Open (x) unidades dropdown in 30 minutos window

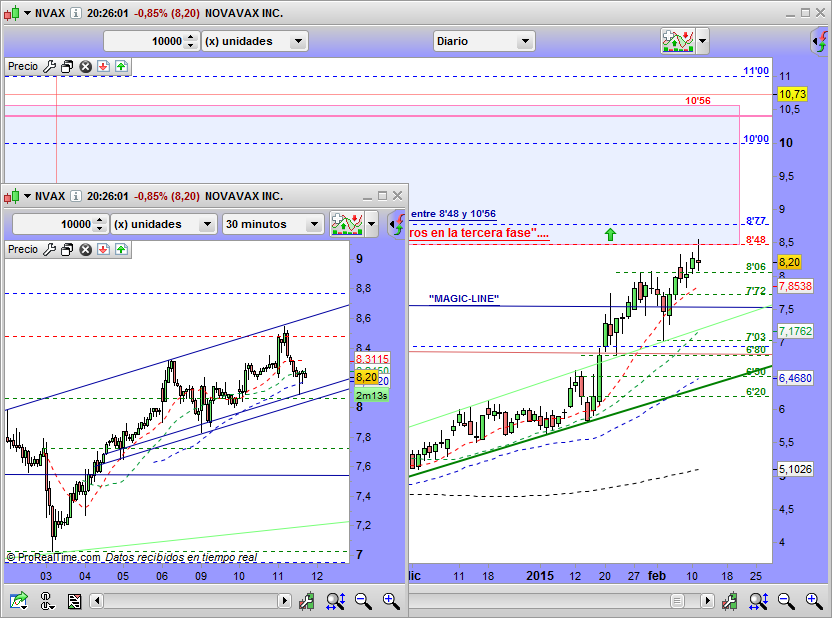click(163, 224)
